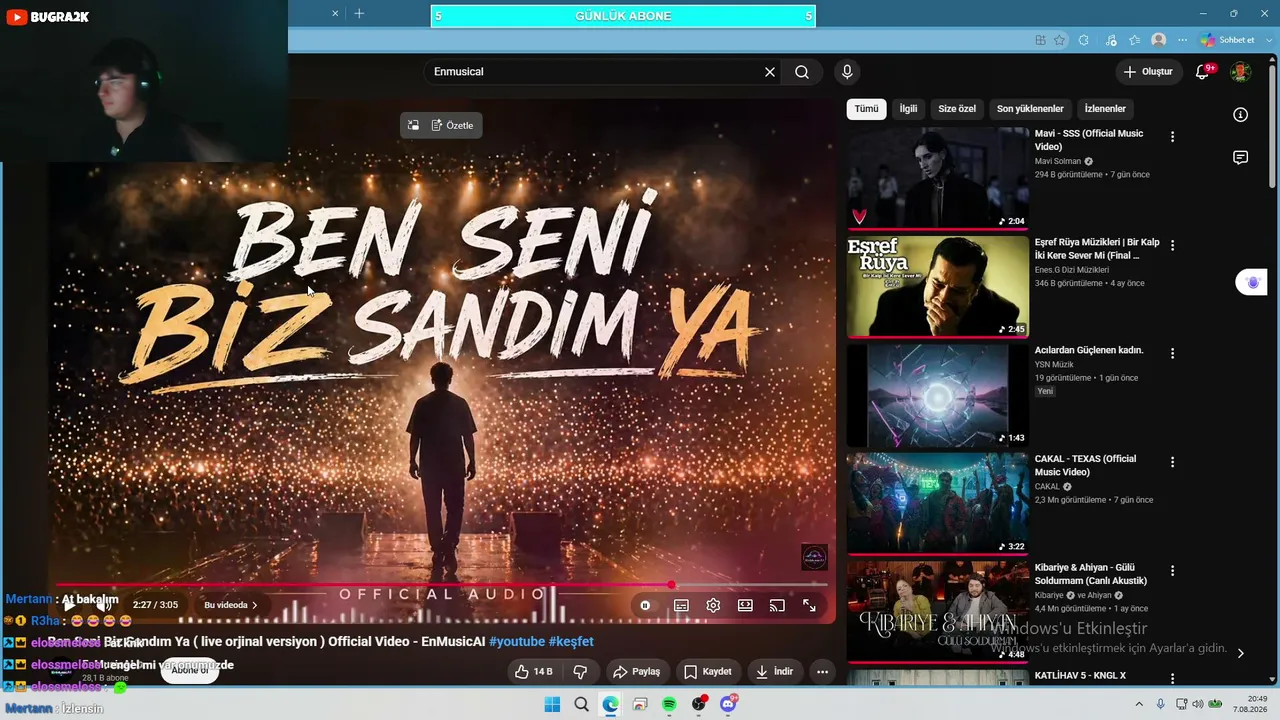Open the video player settings gear

(x=713, y=605)
